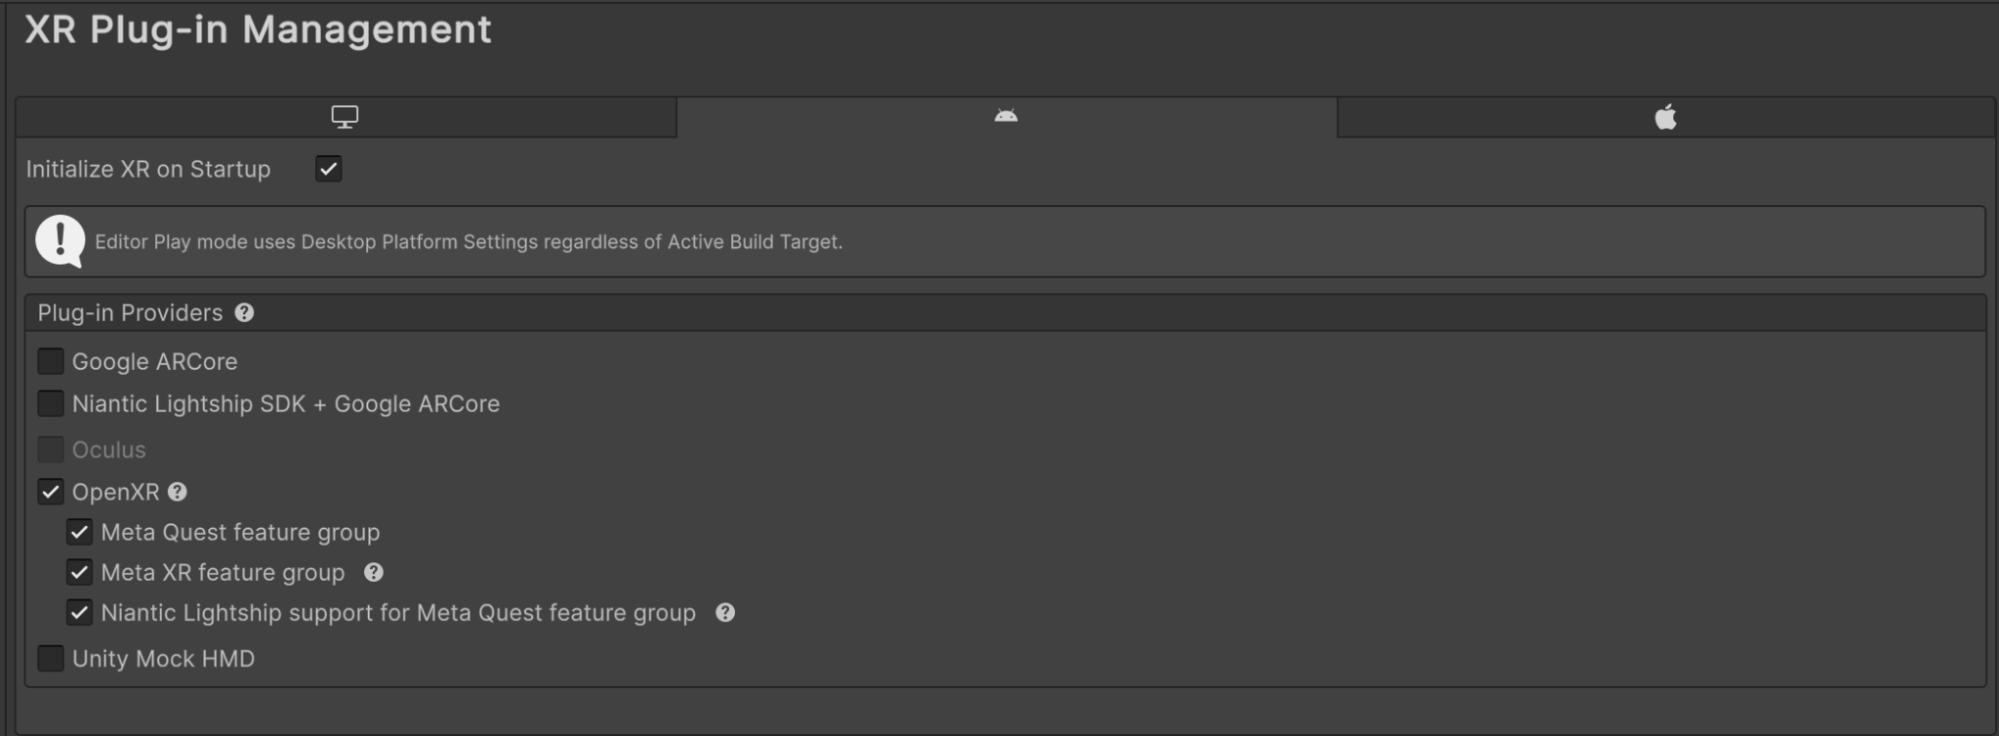Viewport: 1999px width, 736px height.
Task: Switch to the Apple platform tab
Action: (1664, 116)
